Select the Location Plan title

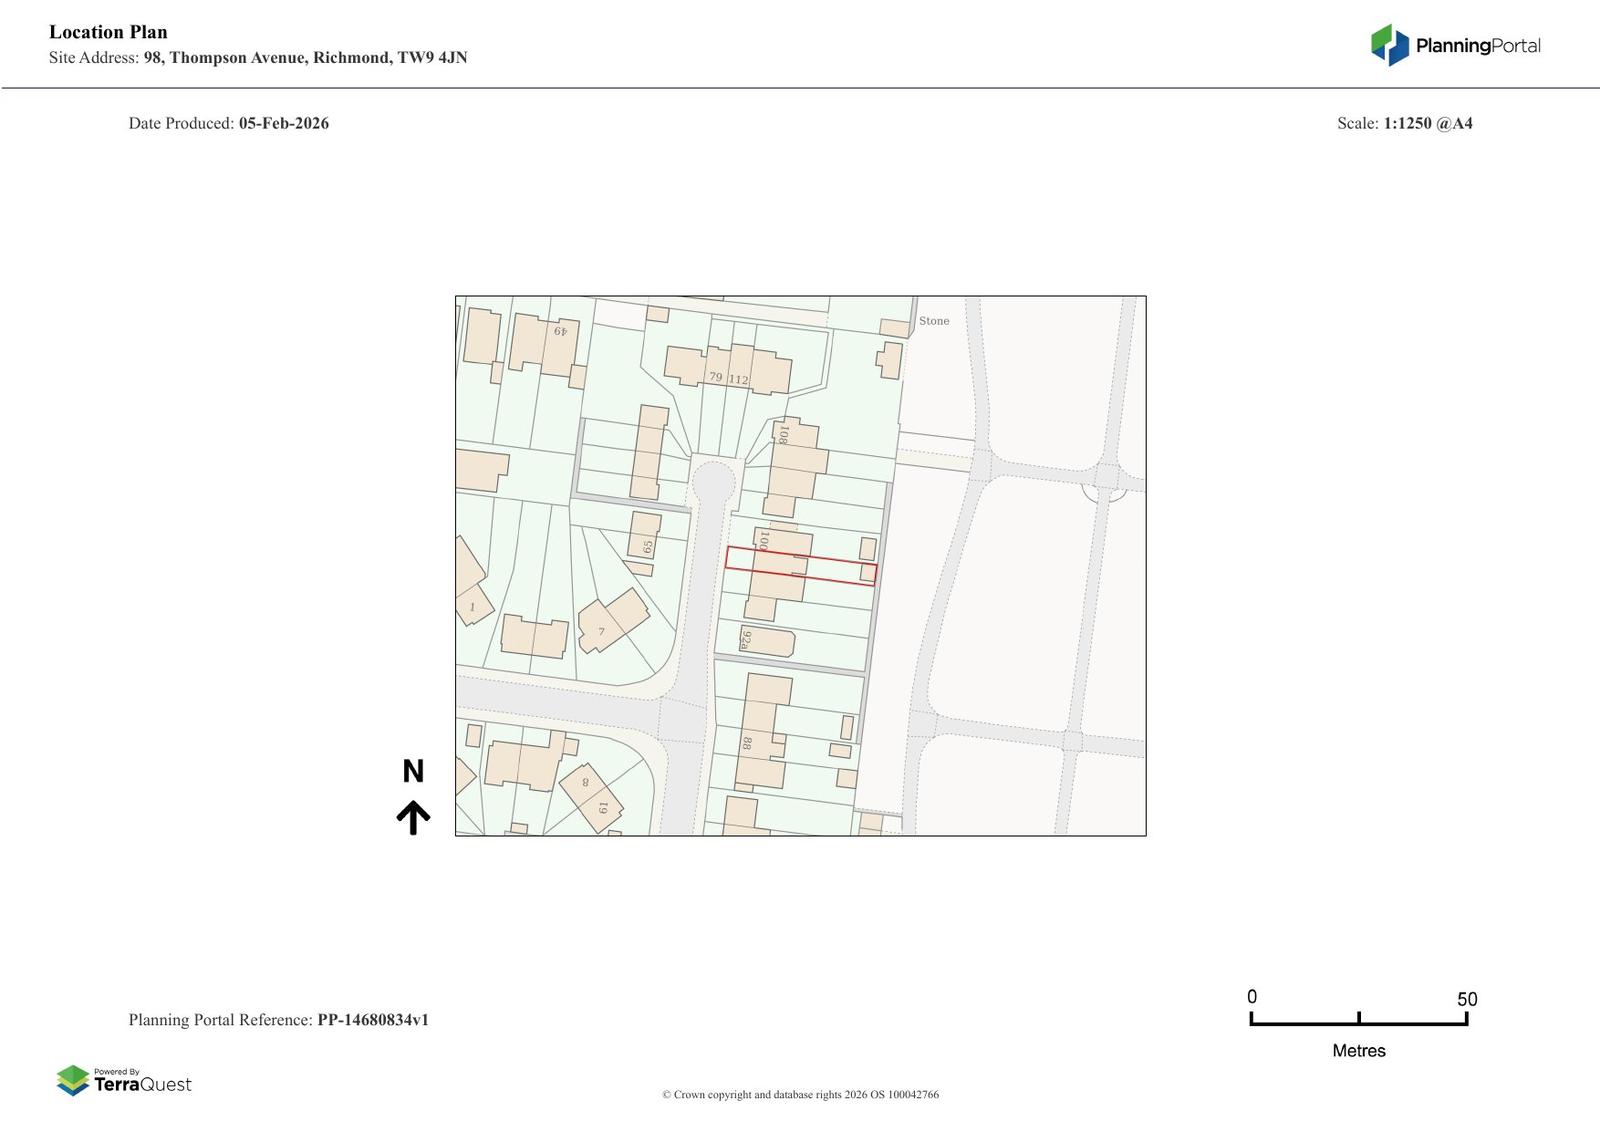point(108,32)
